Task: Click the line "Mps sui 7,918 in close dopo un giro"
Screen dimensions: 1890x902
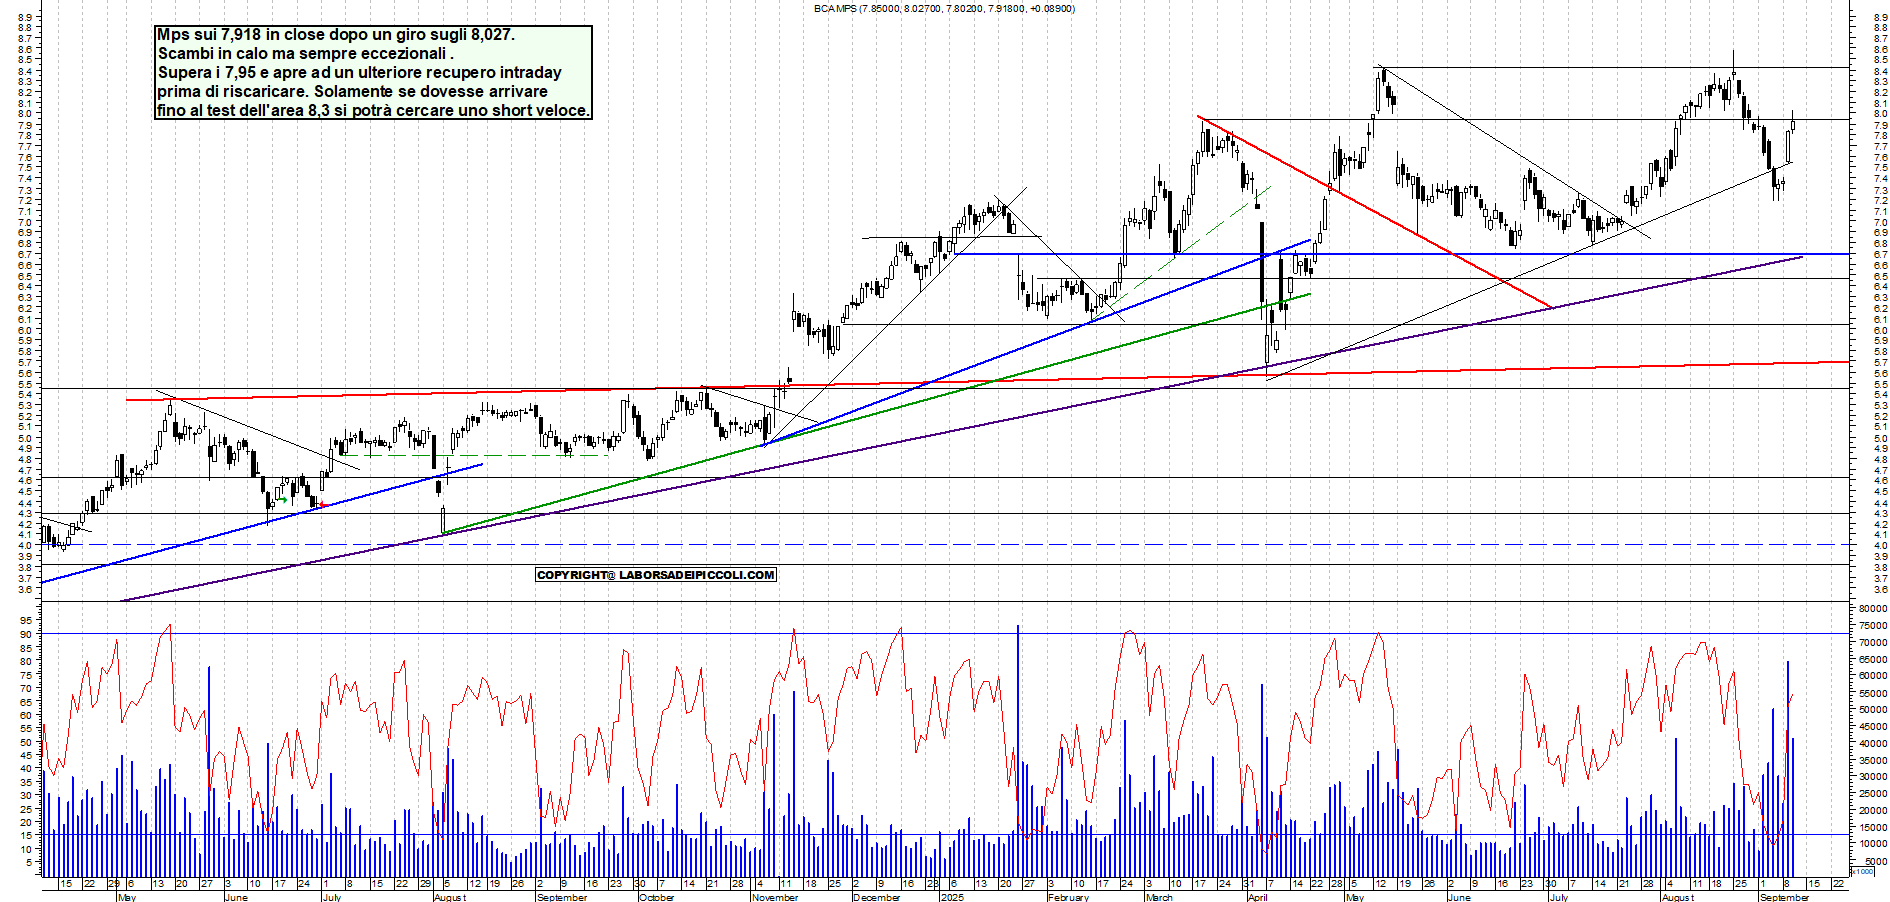Action: pyautogui.click(x=336, y=35)
